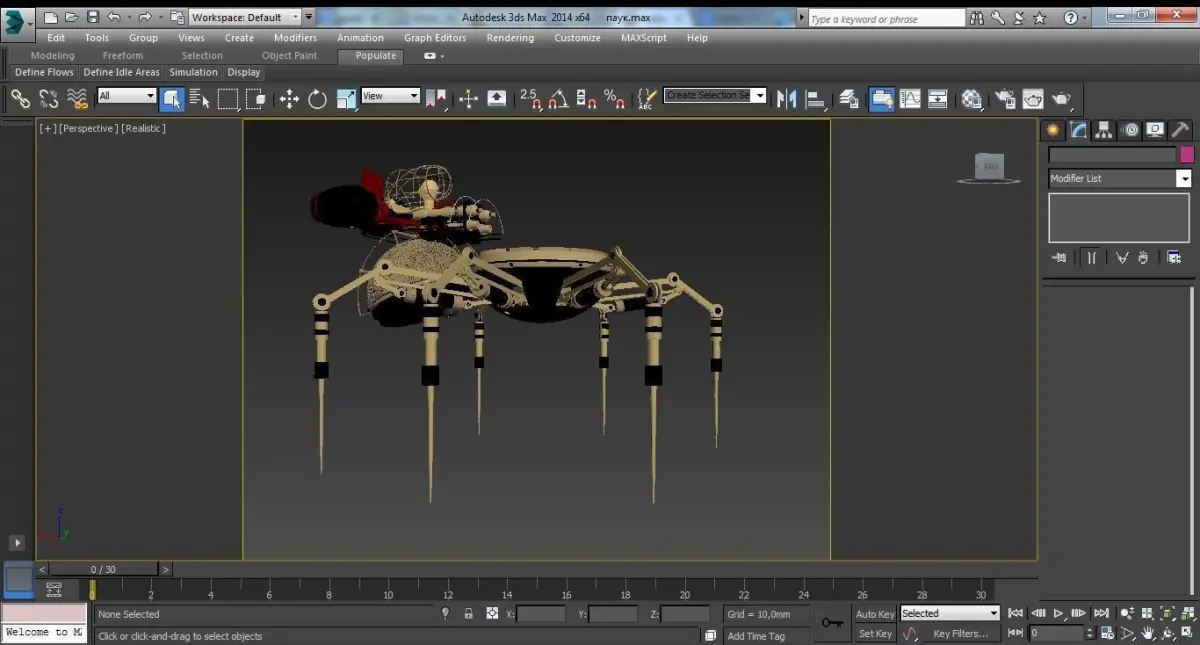Open the Schematic View
Image resolution: width=1200 pixels, height=645 pixels.
(938, 98)
